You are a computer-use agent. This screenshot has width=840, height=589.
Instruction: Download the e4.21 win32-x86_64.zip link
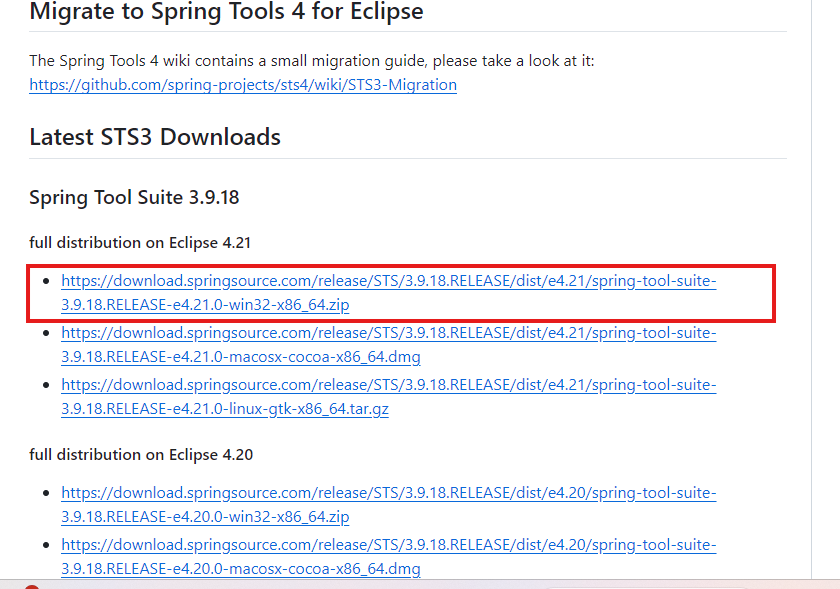[388, 293]
